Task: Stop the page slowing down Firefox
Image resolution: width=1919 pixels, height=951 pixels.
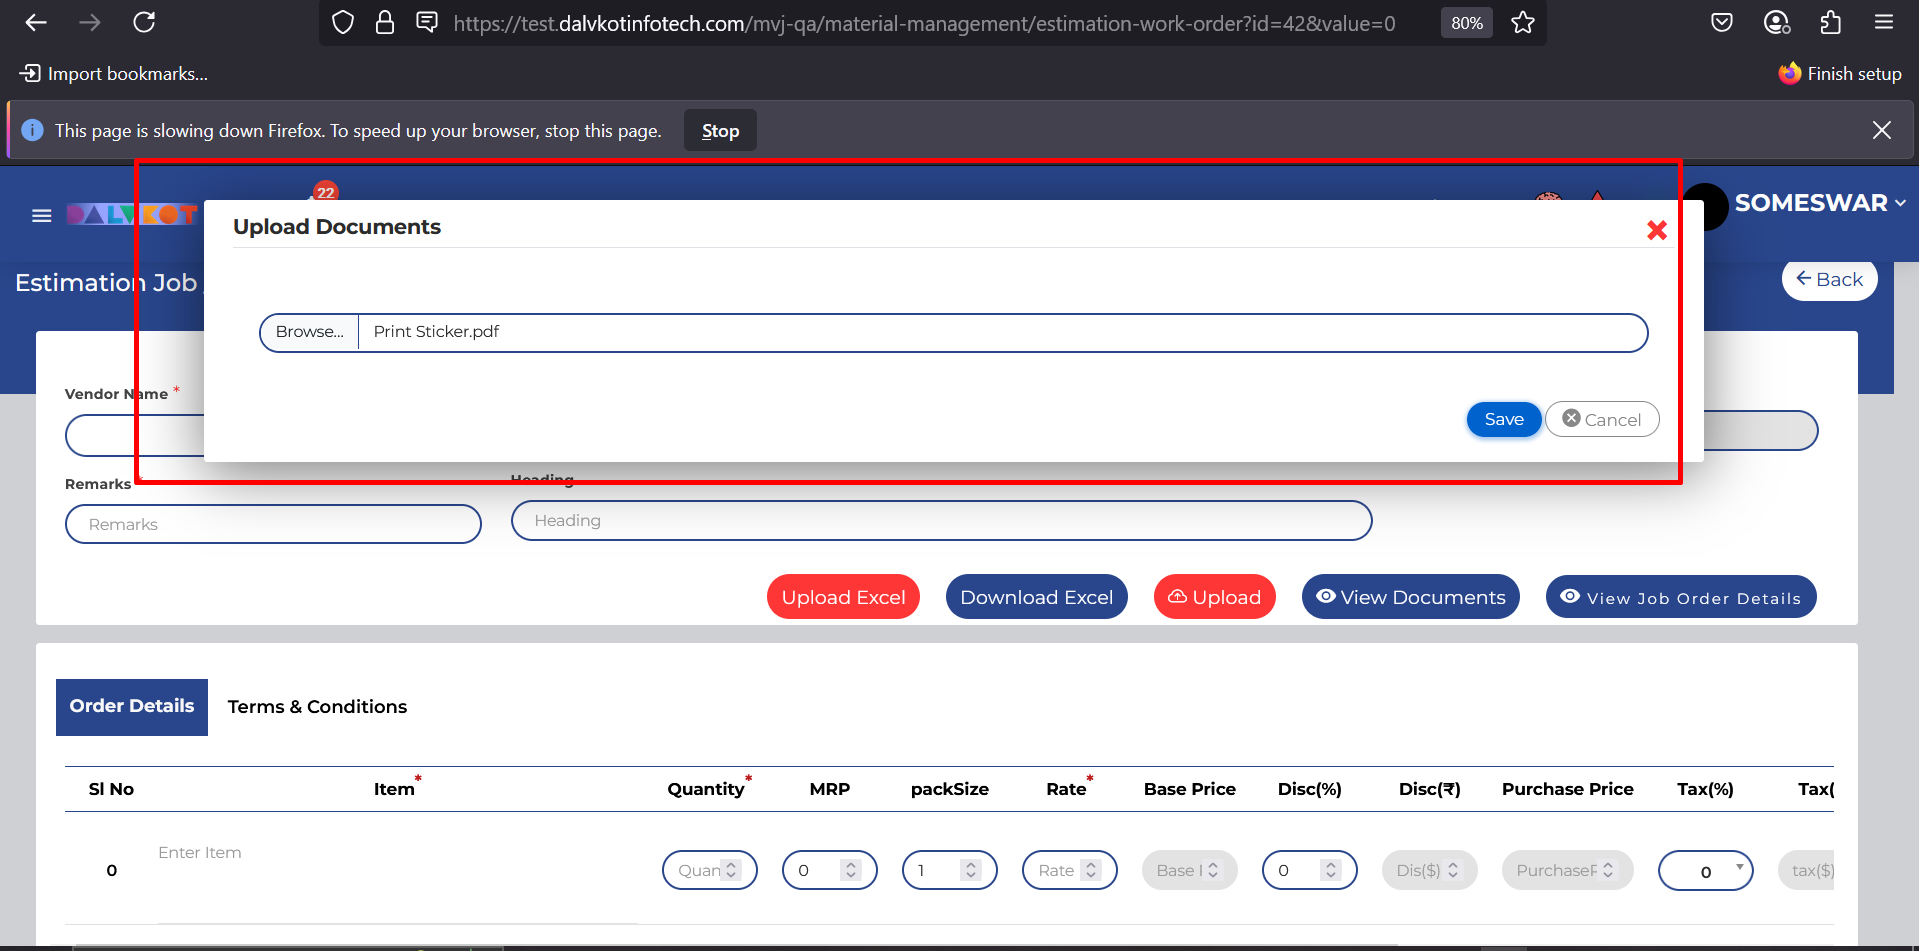Action: click(x=720, y=131)
